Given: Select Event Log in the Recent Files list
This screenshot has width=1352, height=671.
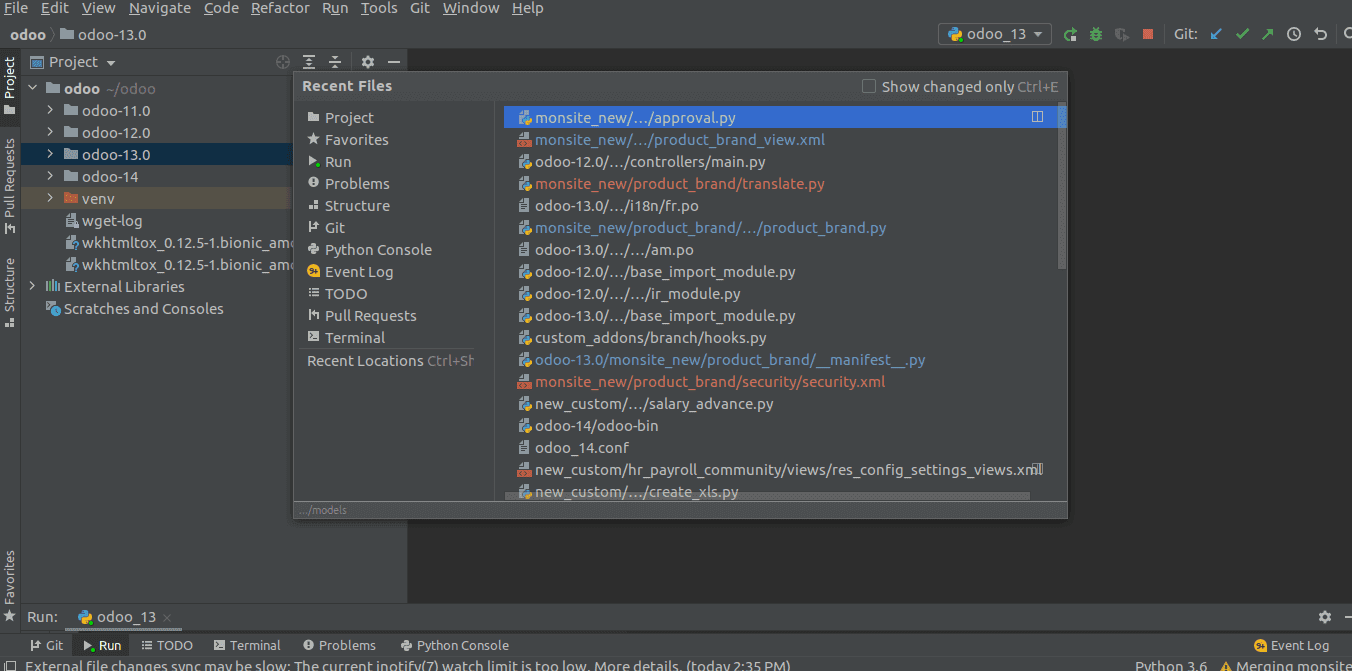Looking at the screenshot, I should coord(359,271).
